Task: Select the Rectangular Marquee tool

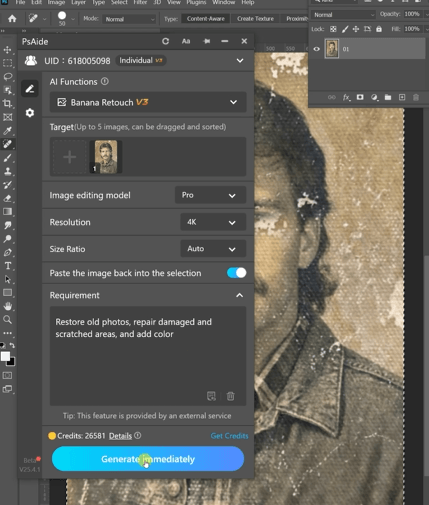Action: [x=7, y=63]
